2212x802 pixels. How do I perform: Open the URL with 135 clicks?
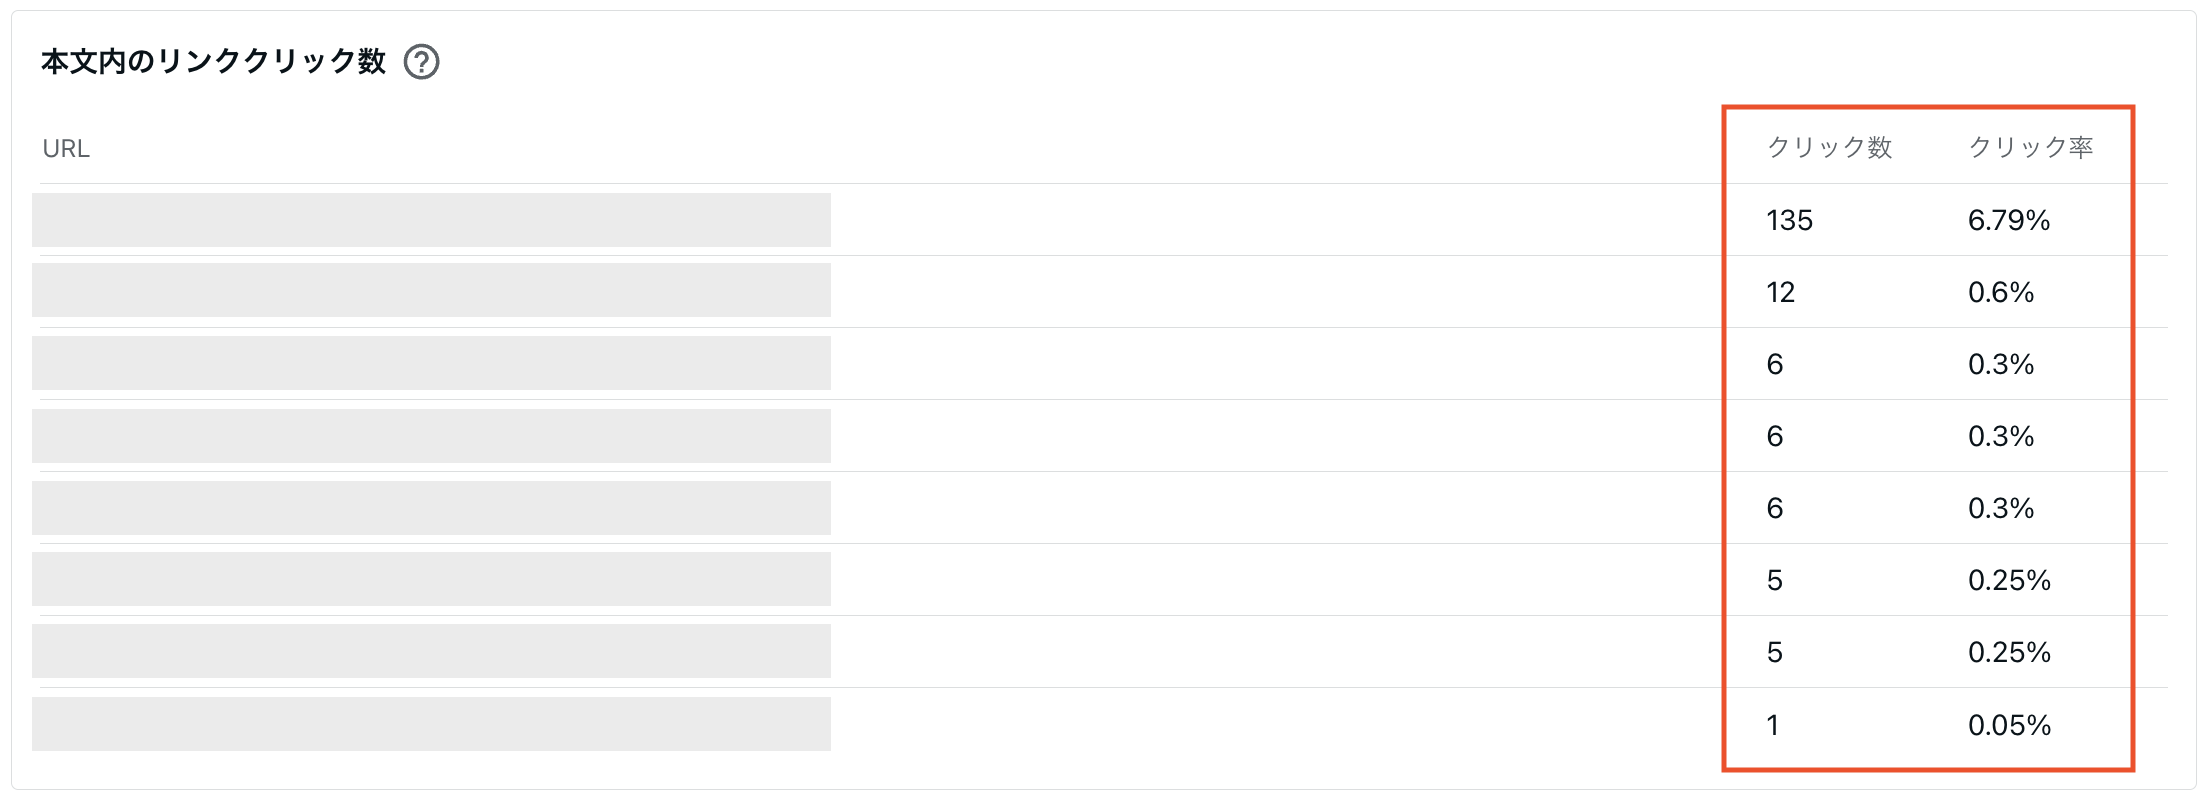[x=431, y=220]
